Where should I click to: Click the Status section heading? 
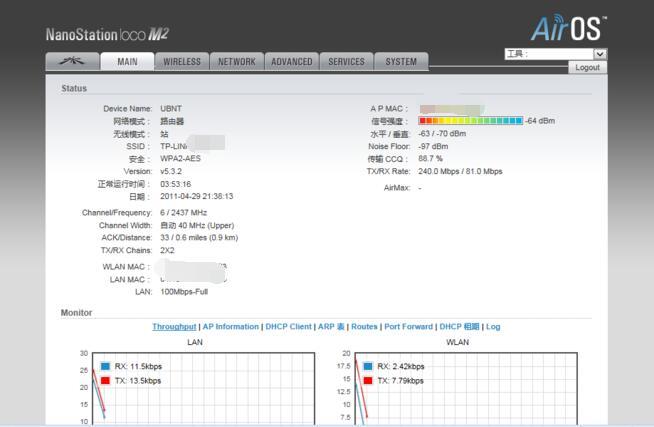coord(74,88)
